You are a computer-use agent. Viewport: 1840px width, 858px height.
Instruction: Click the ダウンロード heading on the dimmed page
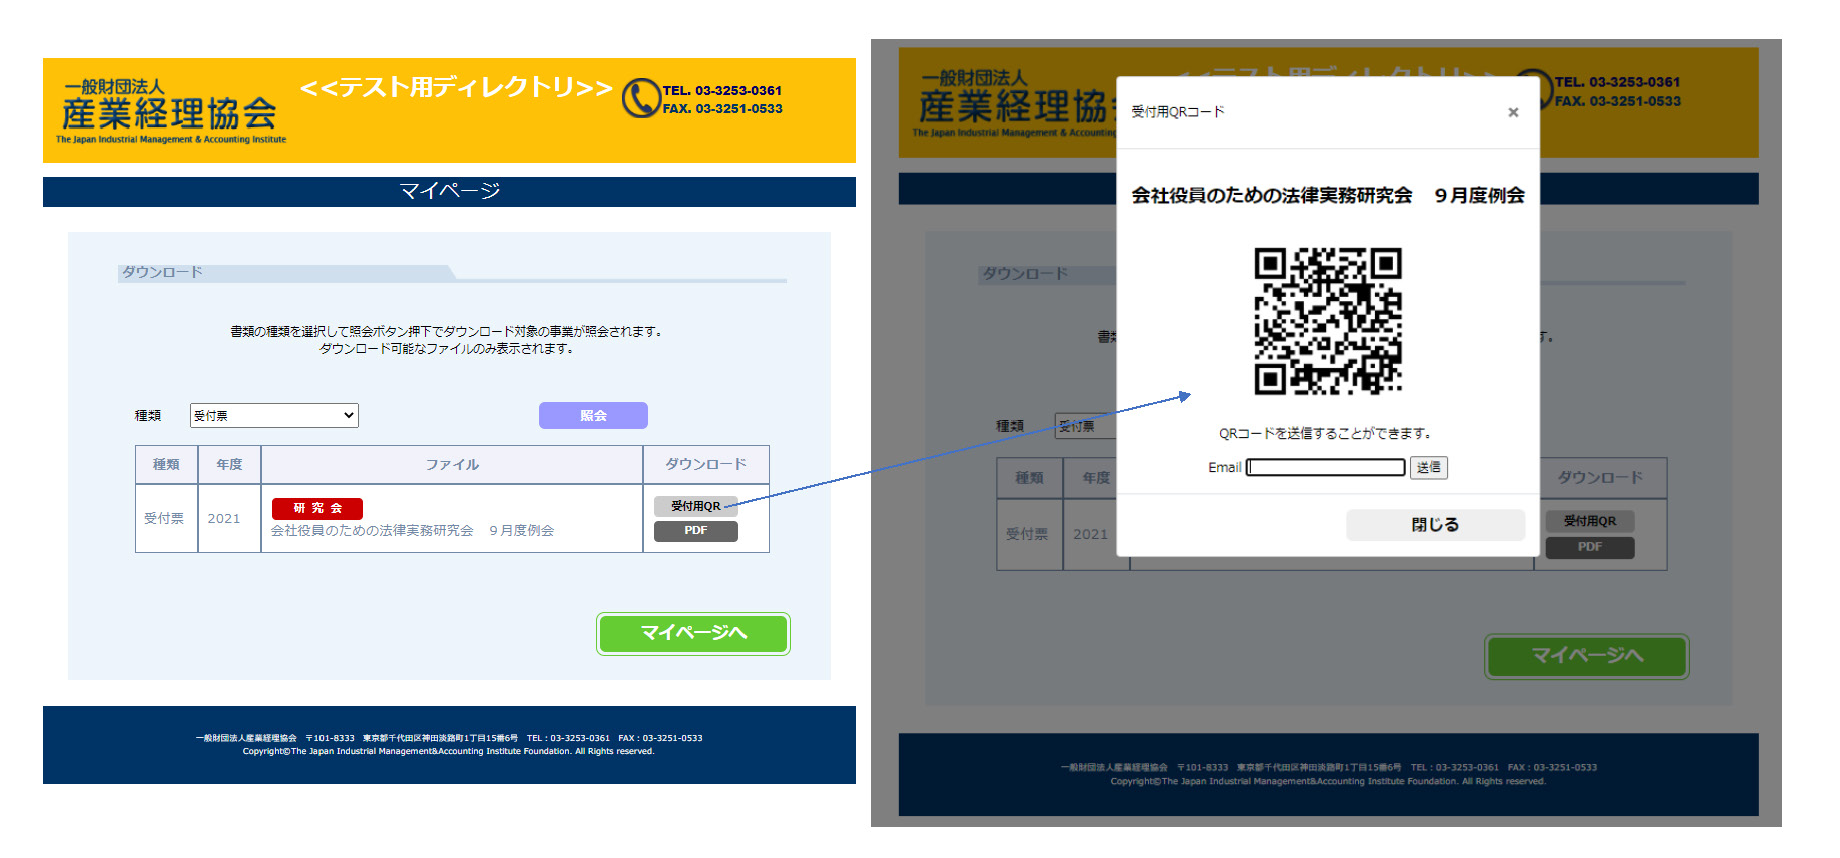(1025, 273)
